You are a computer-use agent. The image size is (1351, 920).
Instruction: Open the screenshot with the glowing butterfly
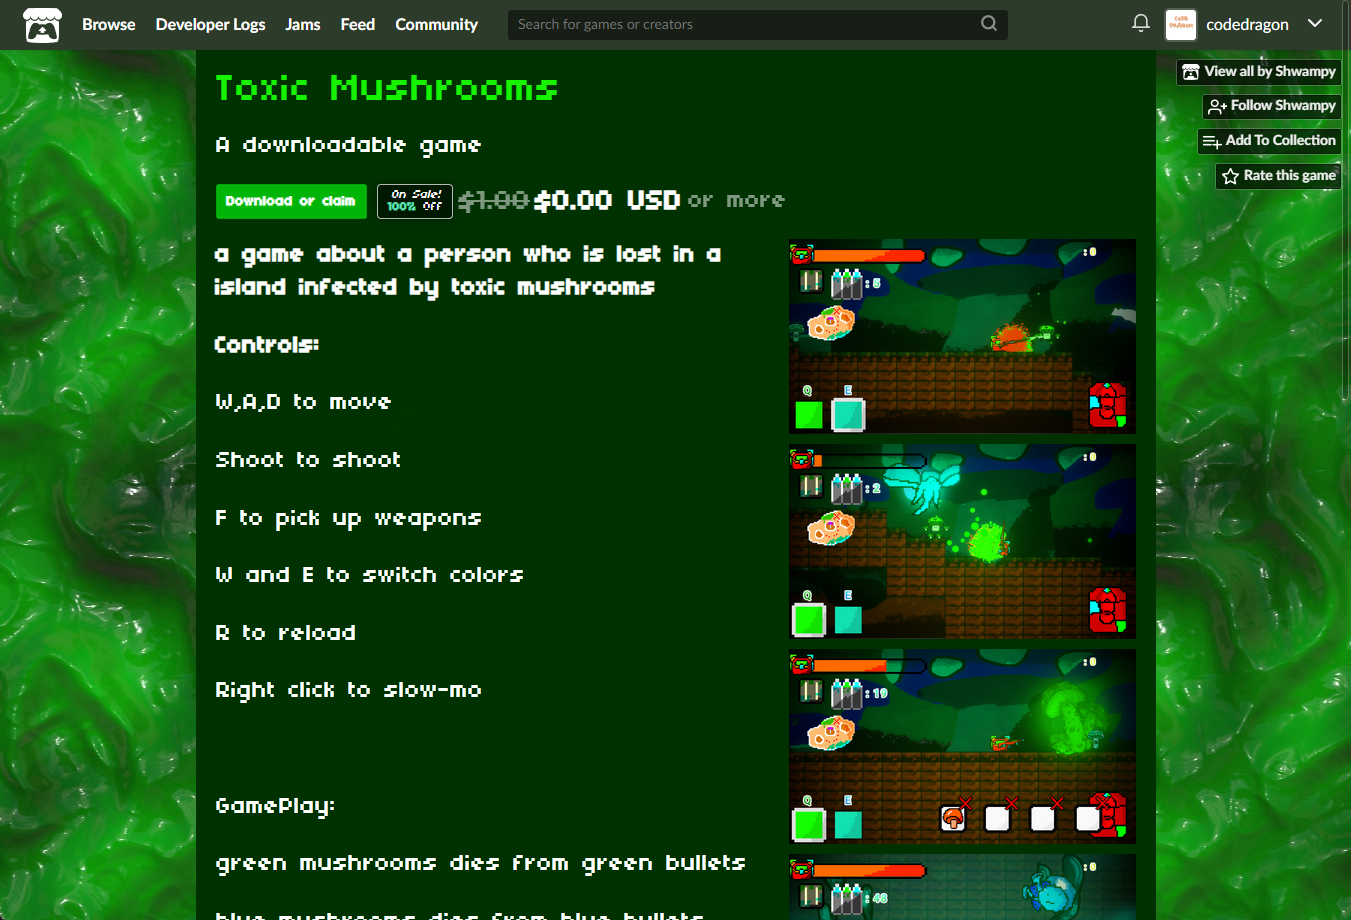click(962, 541)
